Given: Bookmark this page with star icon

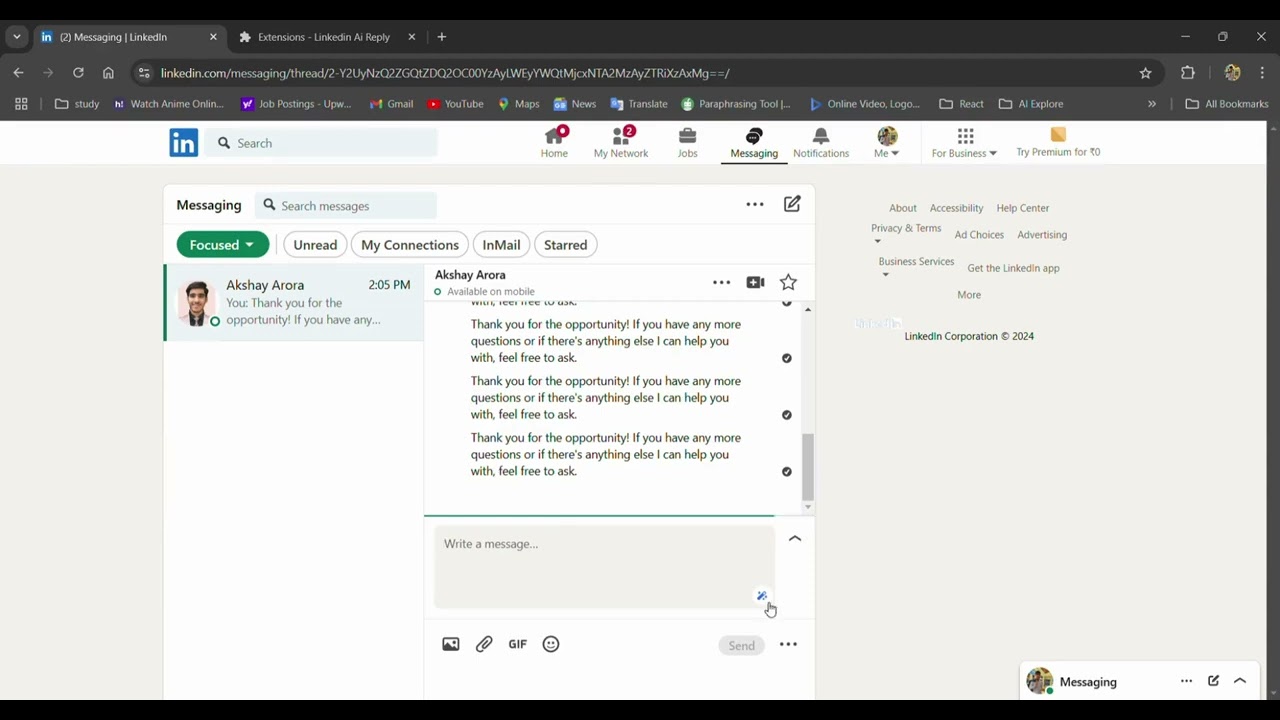Looking at the screenshot, I should (1145, 73).
